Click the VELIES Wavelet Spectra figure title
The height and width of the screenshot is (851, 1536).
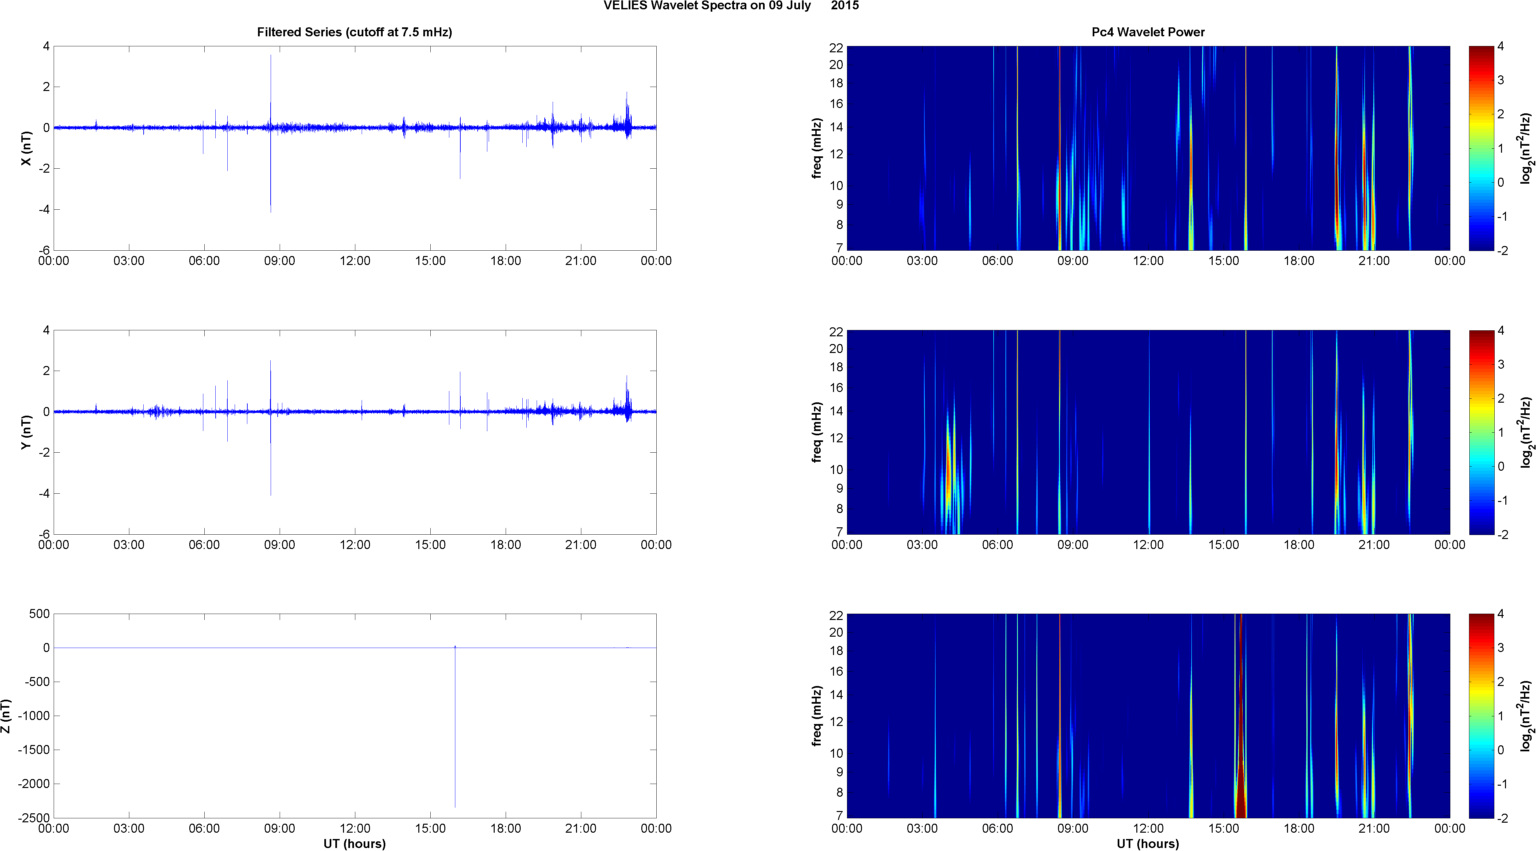click(730, 6)
